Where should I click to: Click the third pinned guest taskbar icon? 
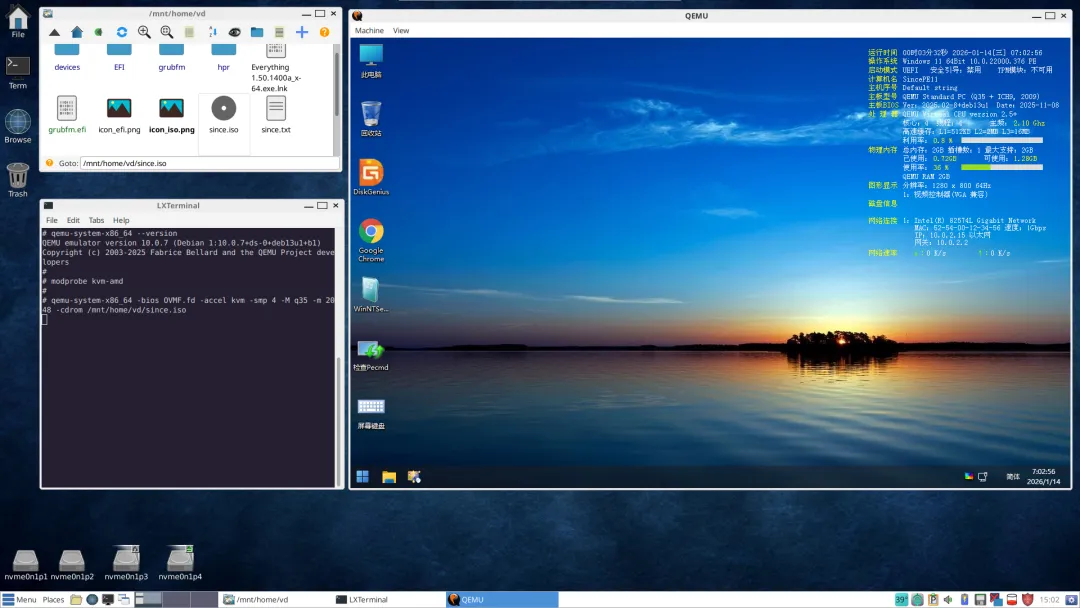point(414,476)
